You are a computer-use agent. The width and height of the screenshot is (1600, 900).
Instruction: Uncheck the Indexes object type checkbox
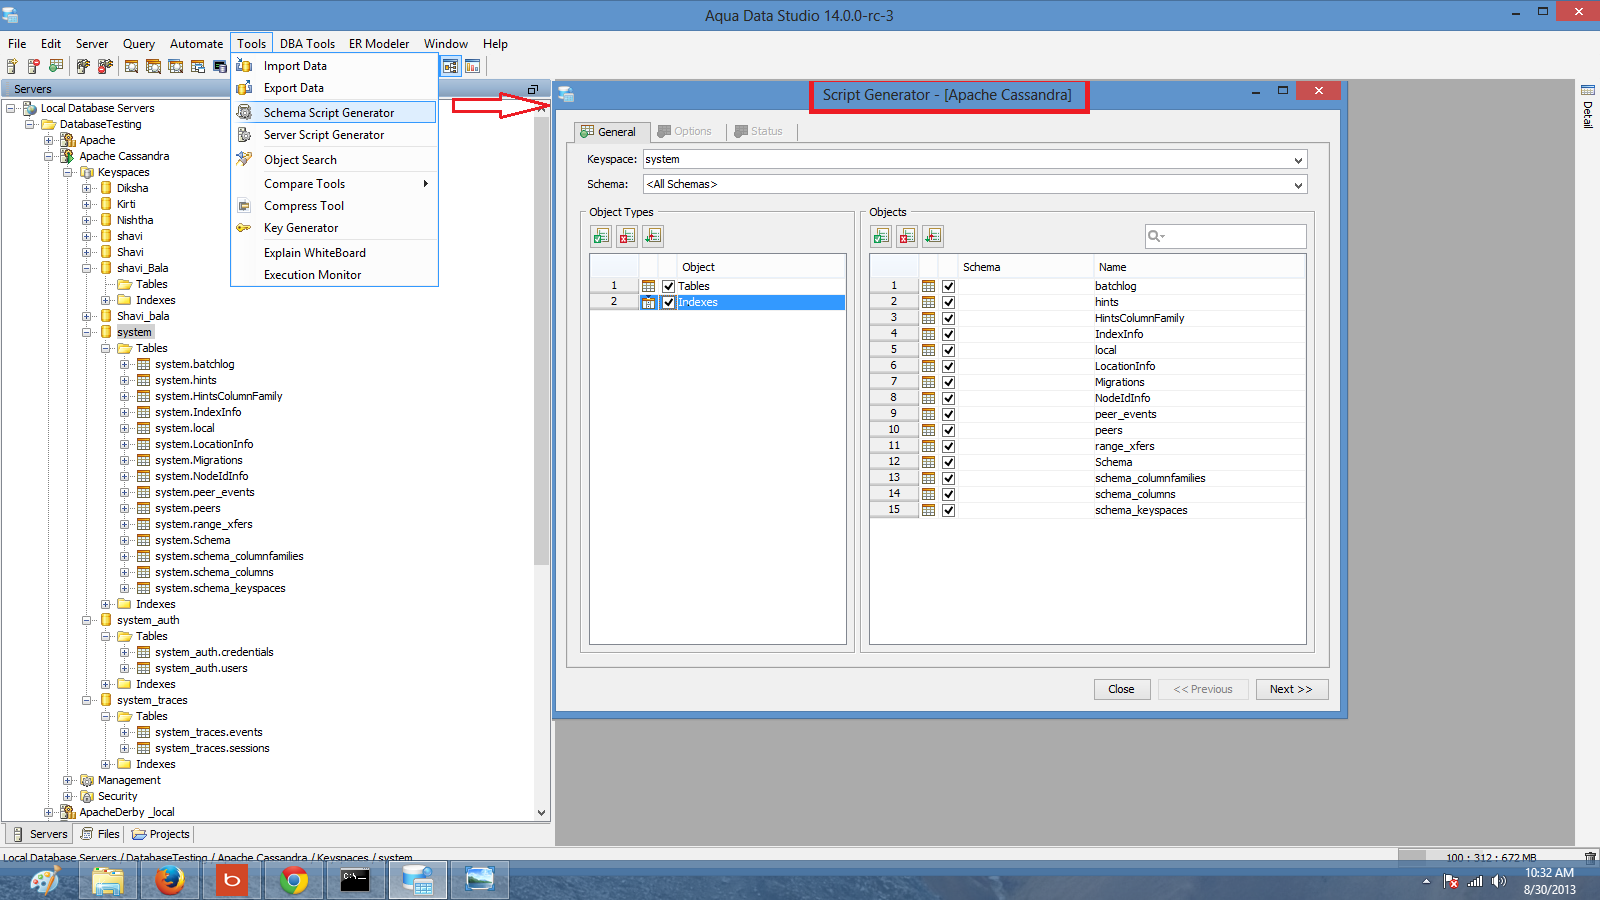coord(669,302)
